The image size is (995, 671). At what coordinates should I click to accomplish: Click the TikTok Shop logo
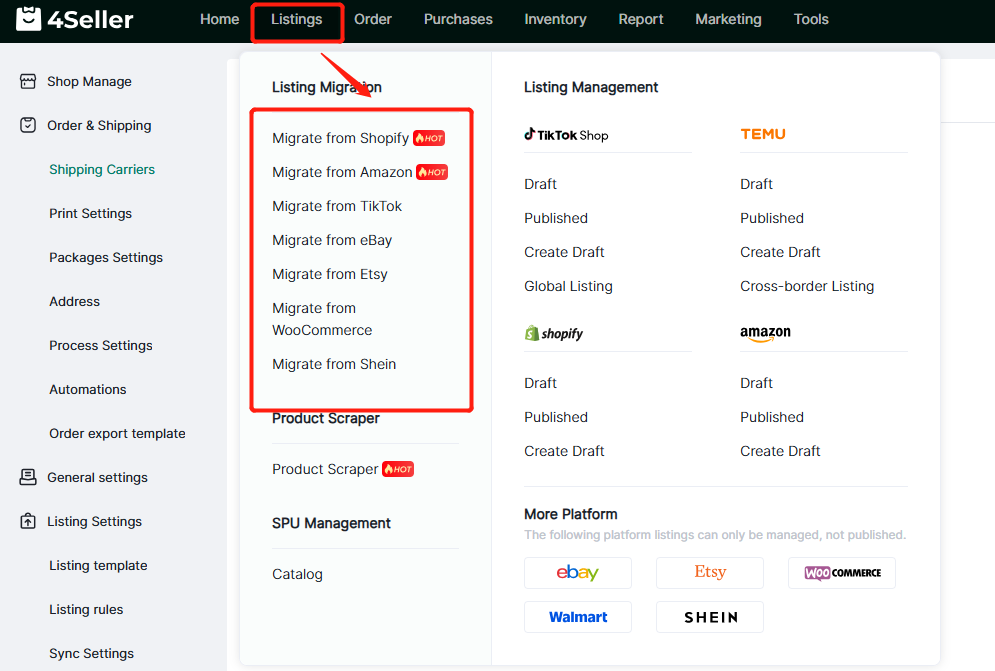(x=566, y=135)
